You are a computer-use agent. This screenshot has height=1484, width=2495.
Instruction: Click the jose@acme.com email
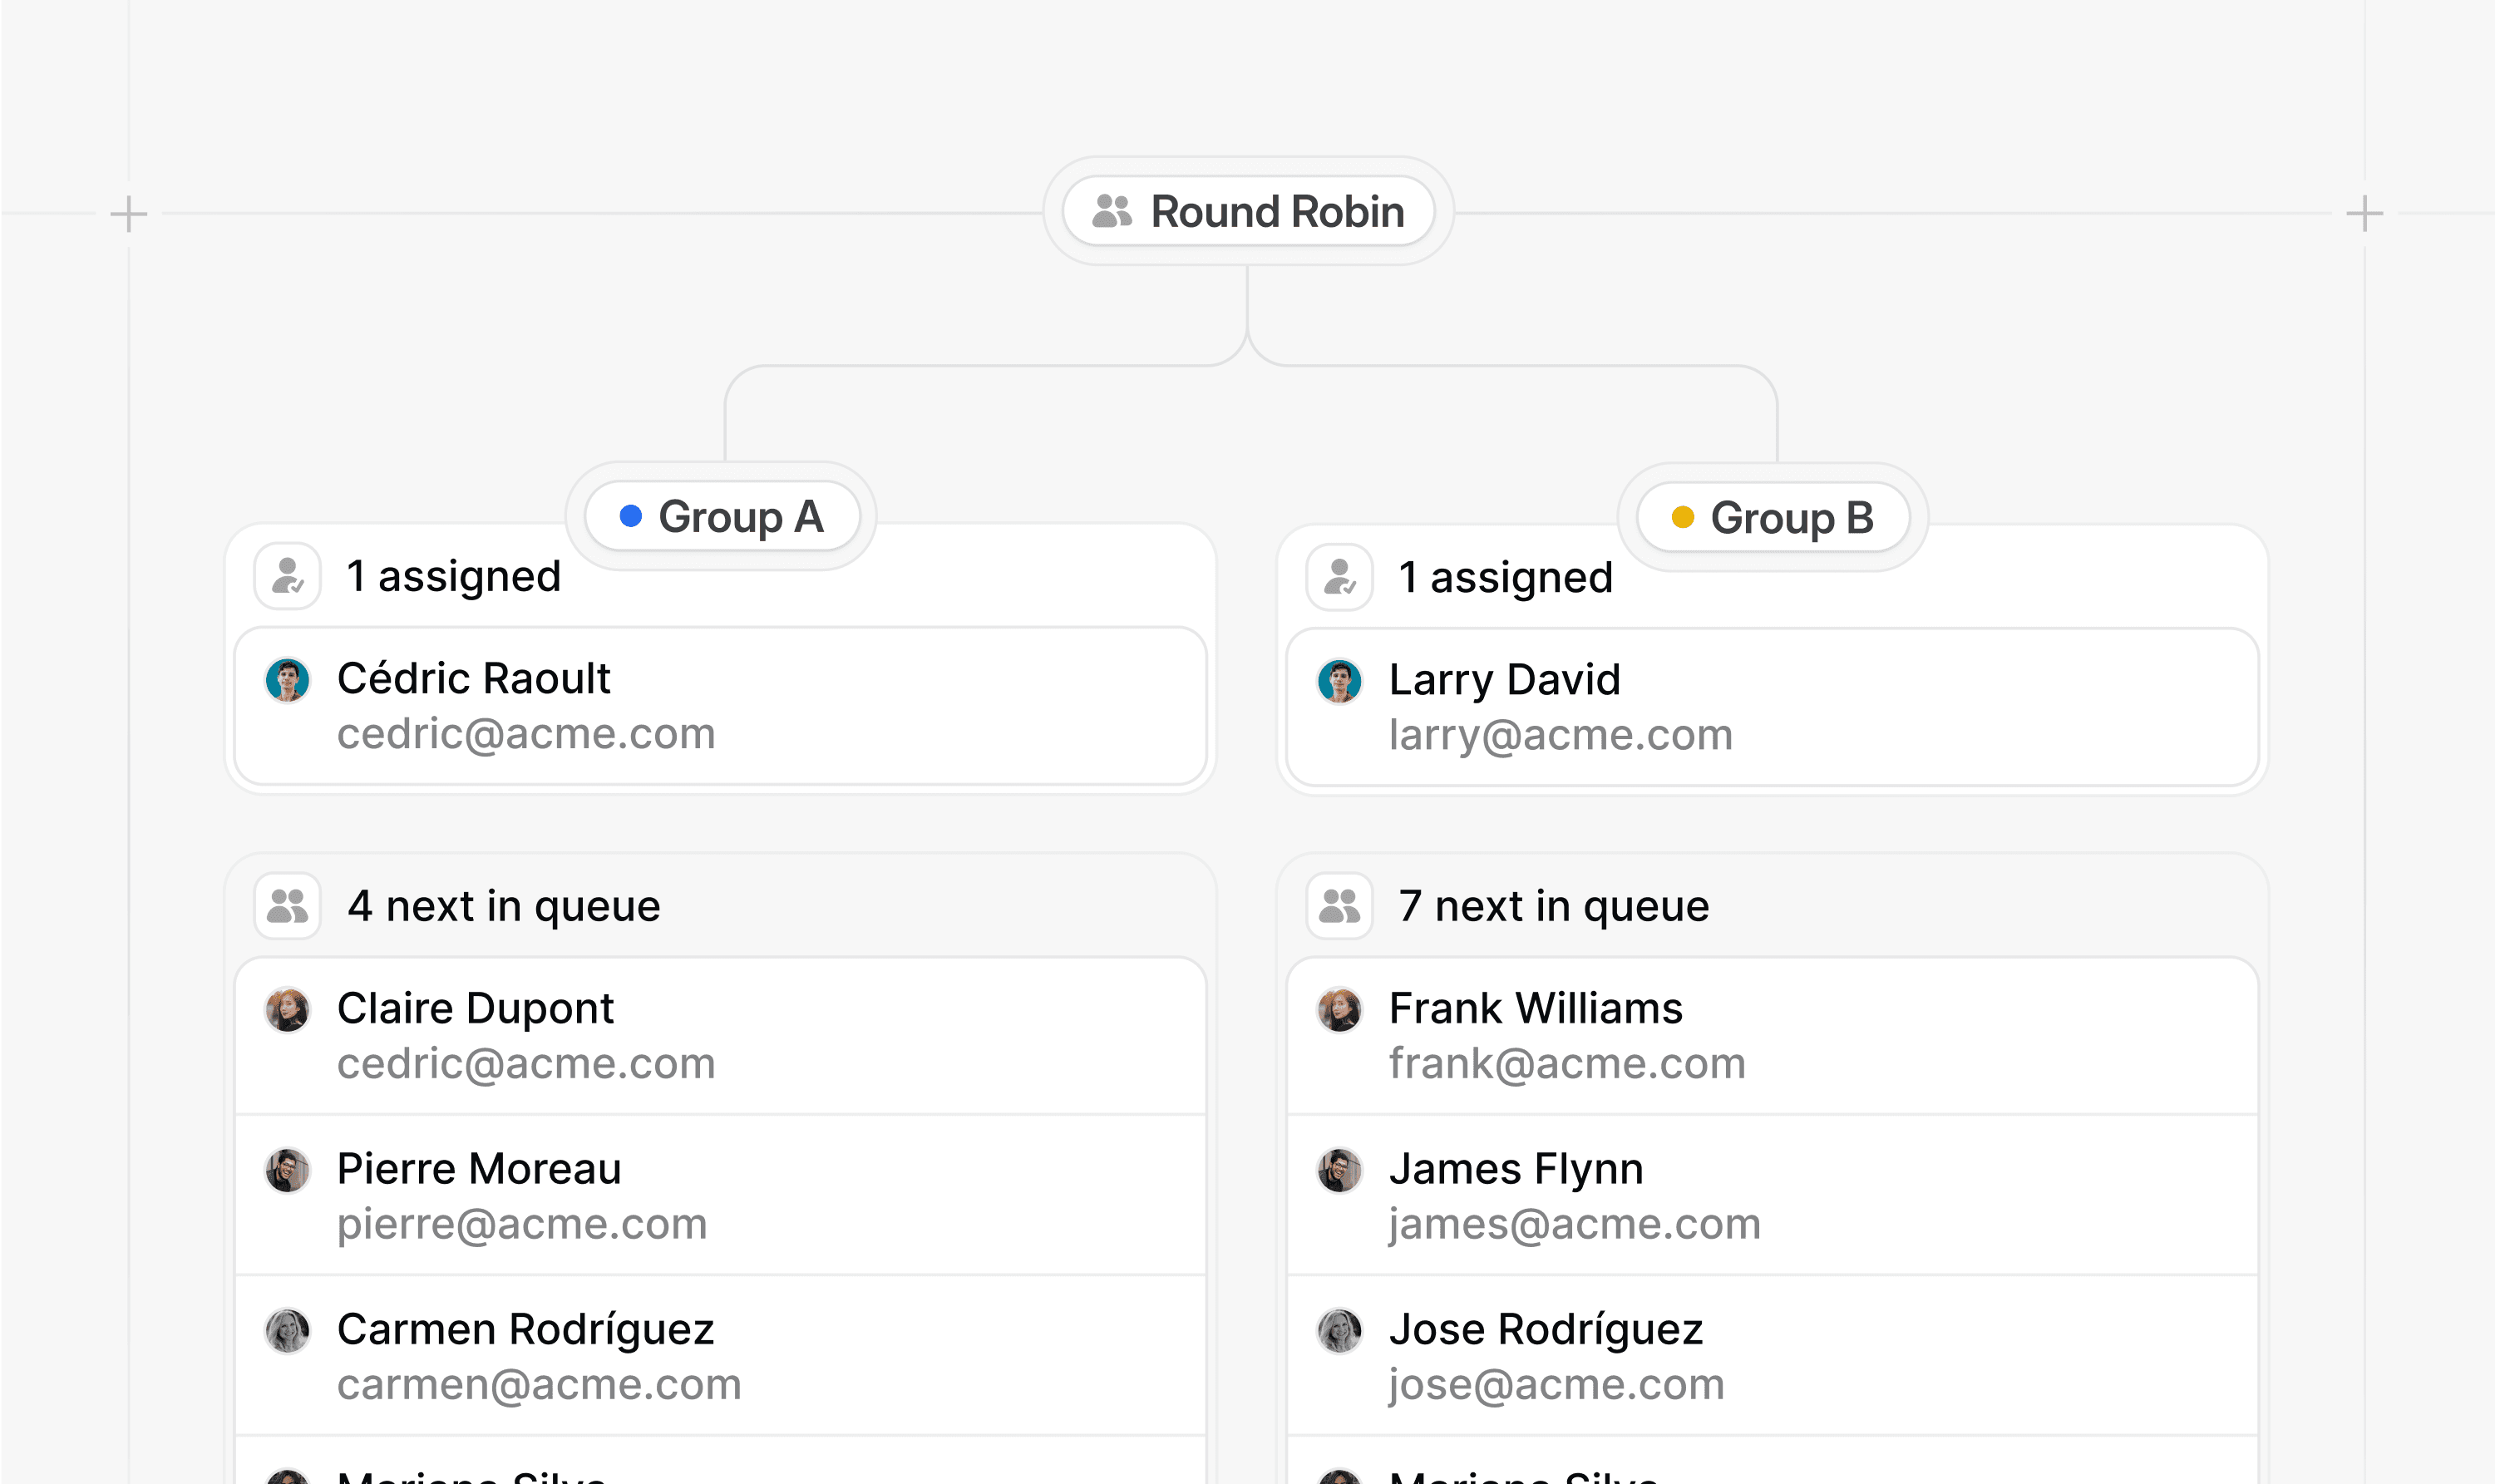(x=1557, y=1385)
